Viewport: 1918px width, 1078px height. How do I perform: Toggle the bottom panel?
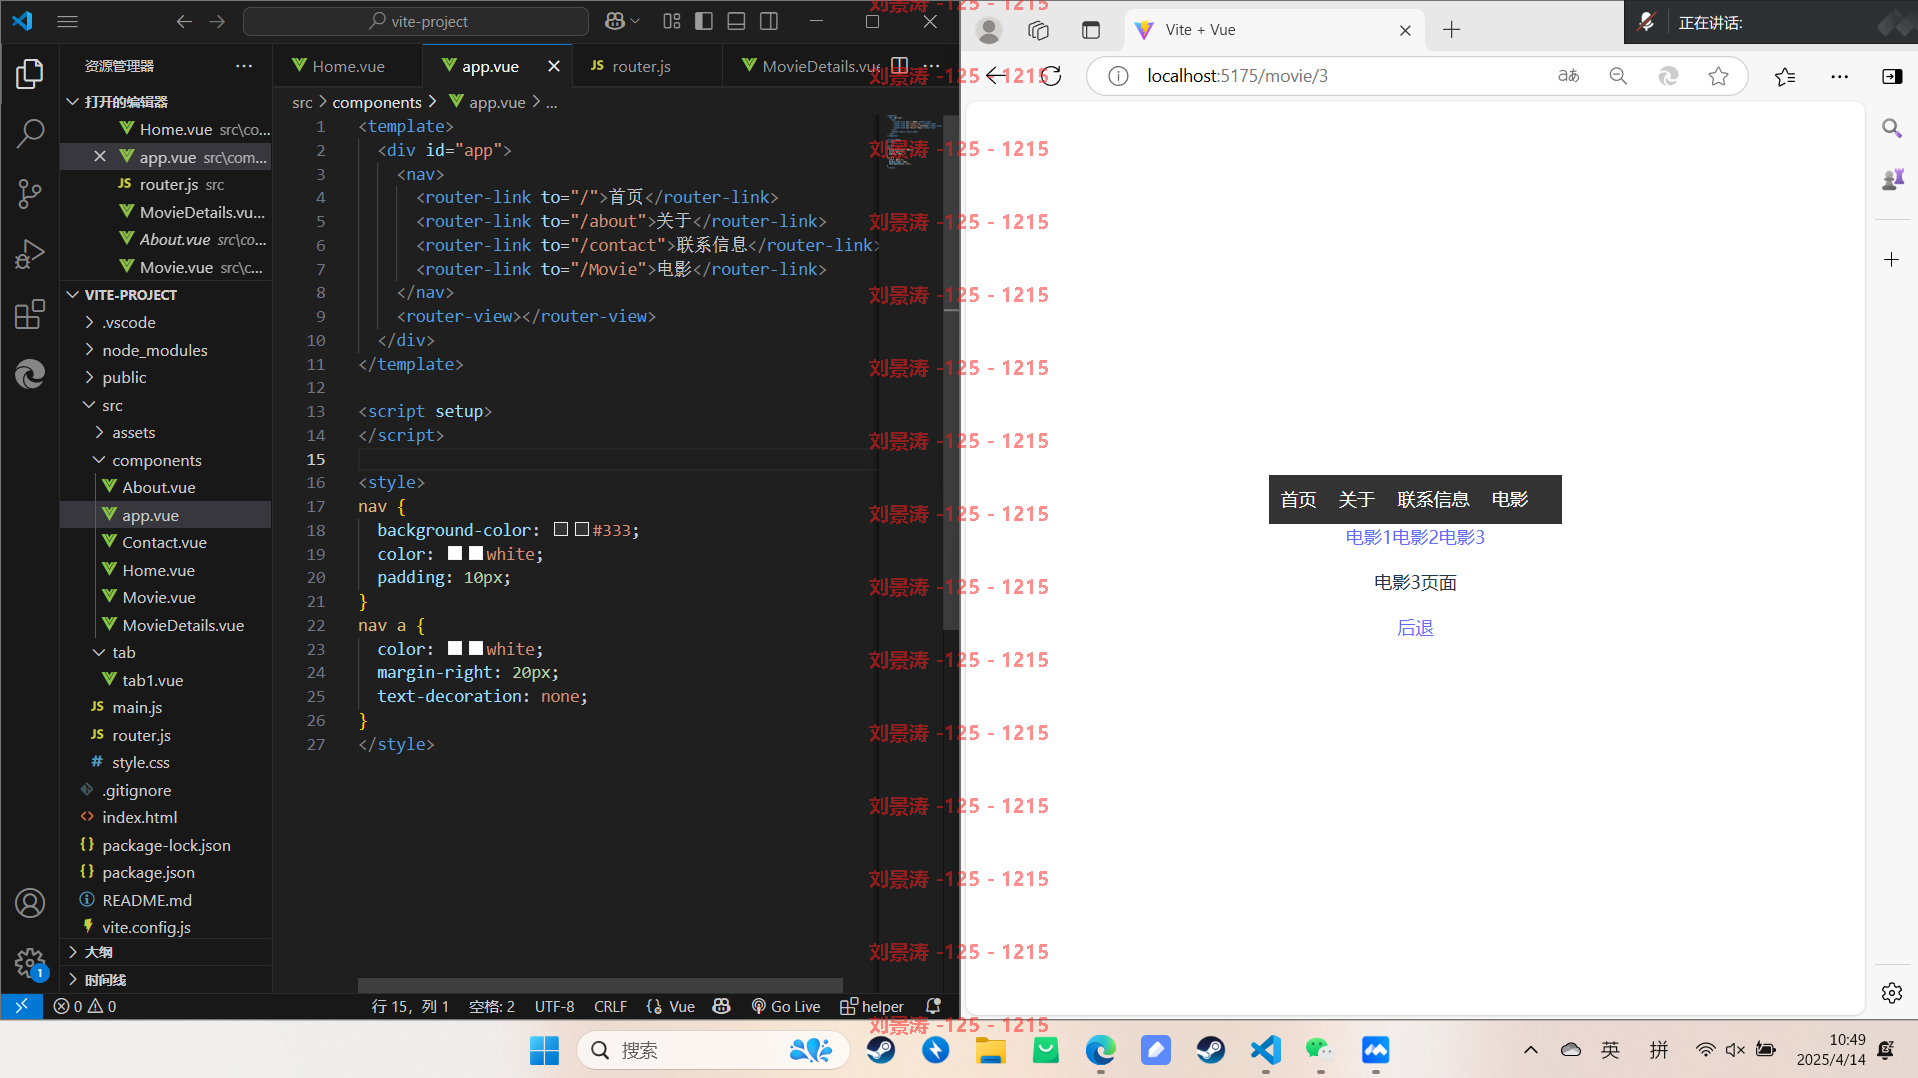(736, 21)
